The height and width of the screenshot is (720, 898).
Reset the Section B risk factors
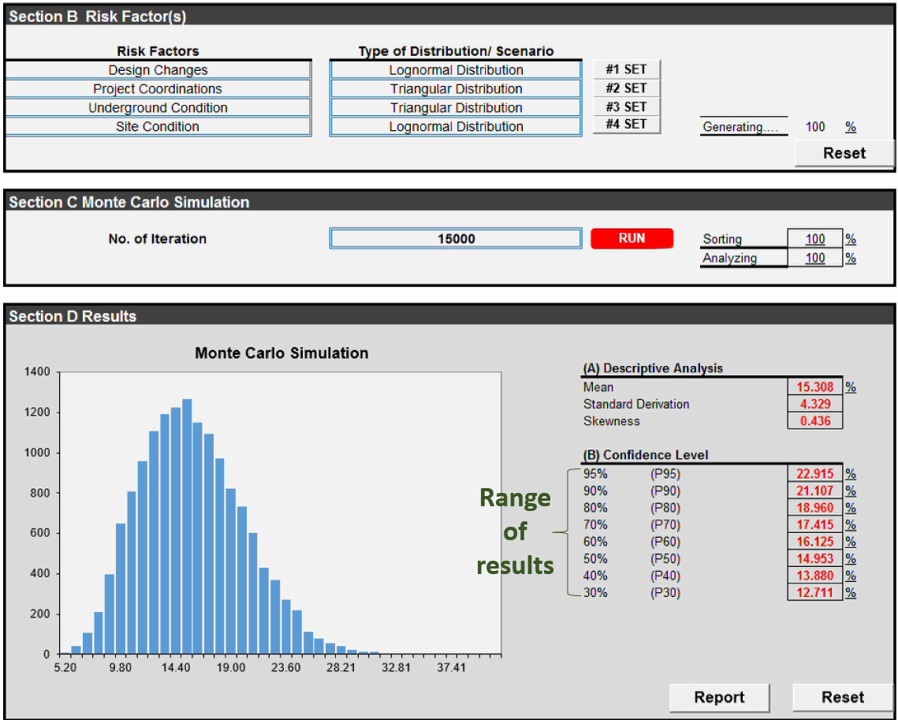[x=844, y=153]
